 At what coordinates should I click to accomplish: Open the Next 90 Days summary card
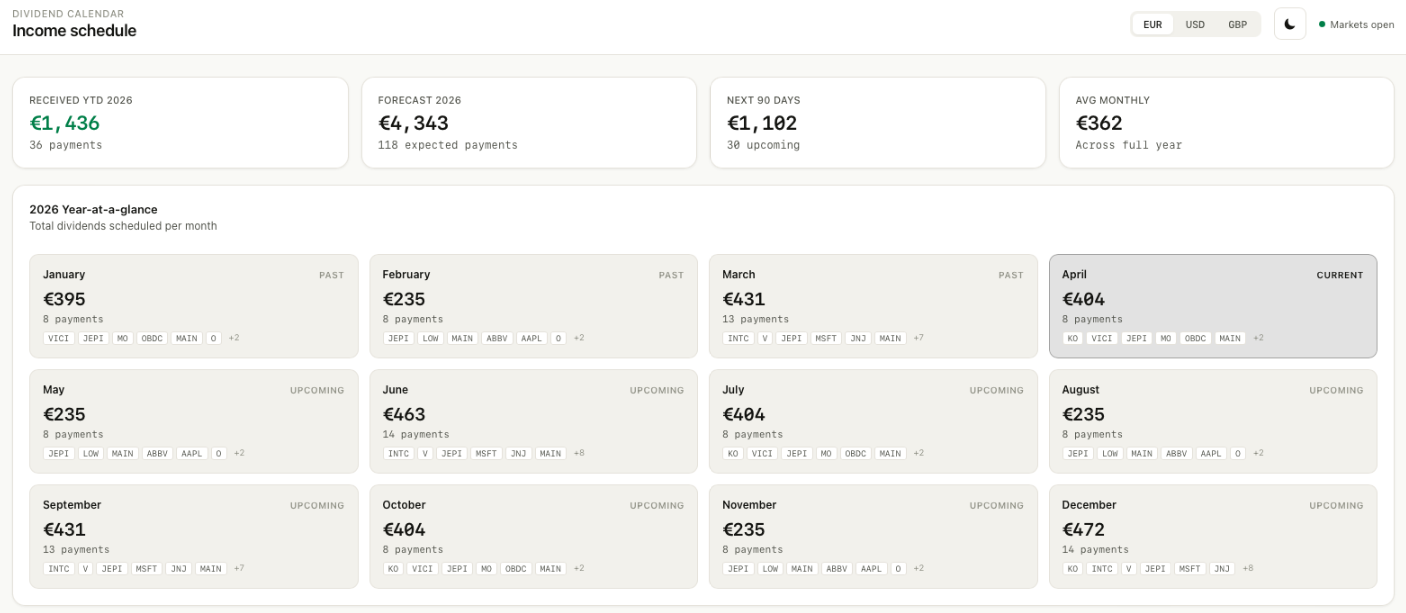(877, 122)
